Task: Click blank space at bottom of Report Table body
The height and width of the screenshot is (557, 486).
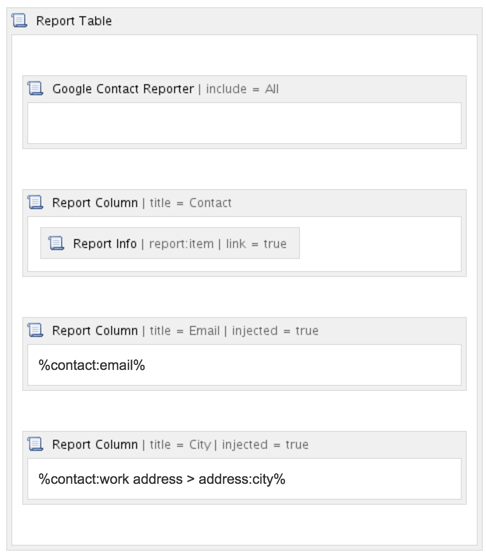Action: click(x=244, y=525)
